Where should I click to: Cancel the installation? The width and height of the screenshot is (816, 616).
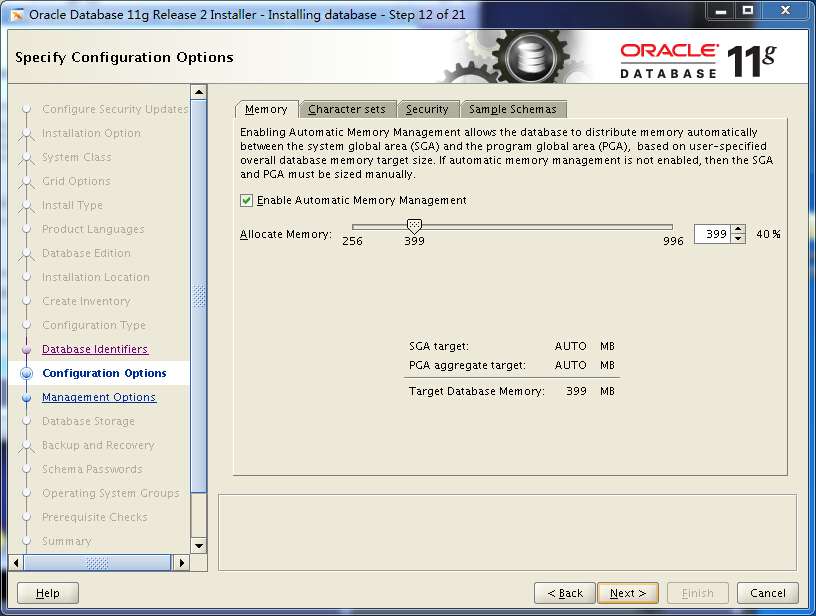click(x=767, y=592)
